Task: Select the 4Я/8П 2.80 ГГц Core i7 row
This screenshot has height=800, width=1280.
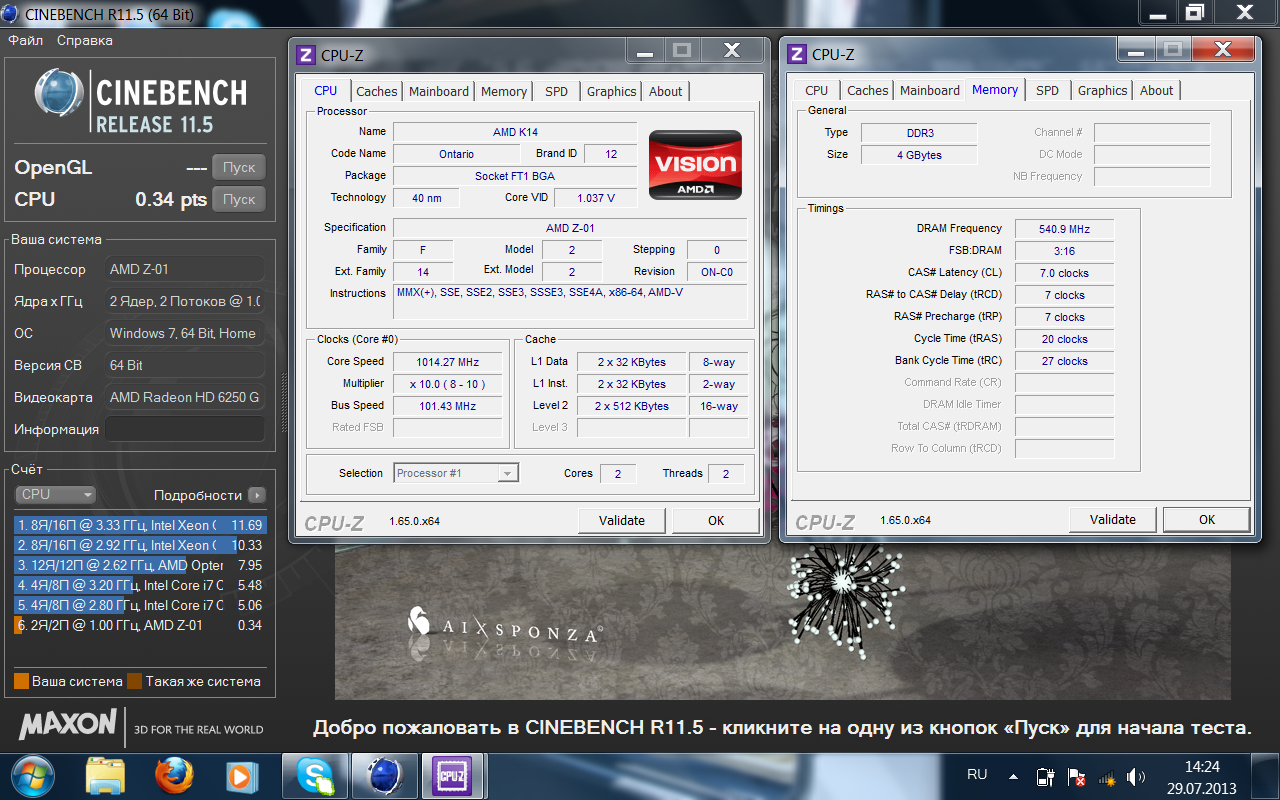Action: click(140, 605)
